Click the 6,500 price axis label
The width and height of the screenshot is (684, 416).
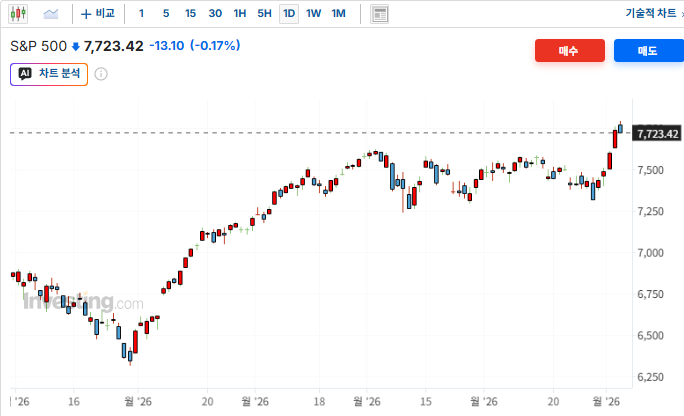tap(650, 336)
